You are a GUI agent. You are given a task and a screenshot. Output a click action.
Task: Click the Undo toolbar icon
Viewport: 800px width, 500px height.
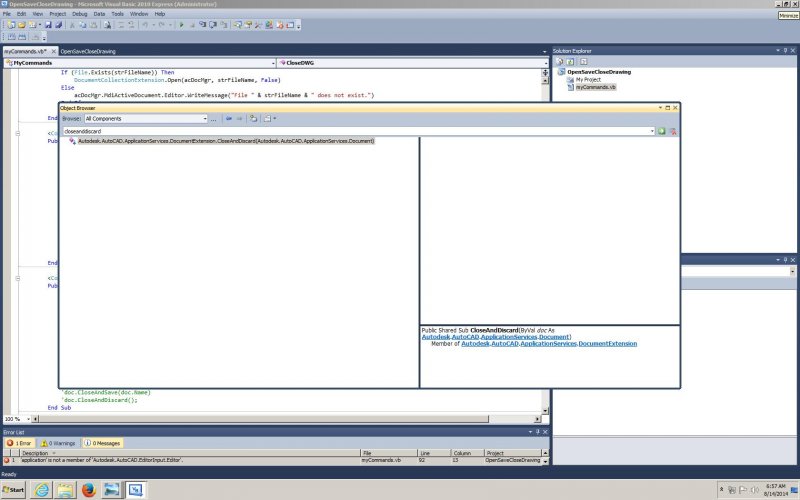pos(145,24)
